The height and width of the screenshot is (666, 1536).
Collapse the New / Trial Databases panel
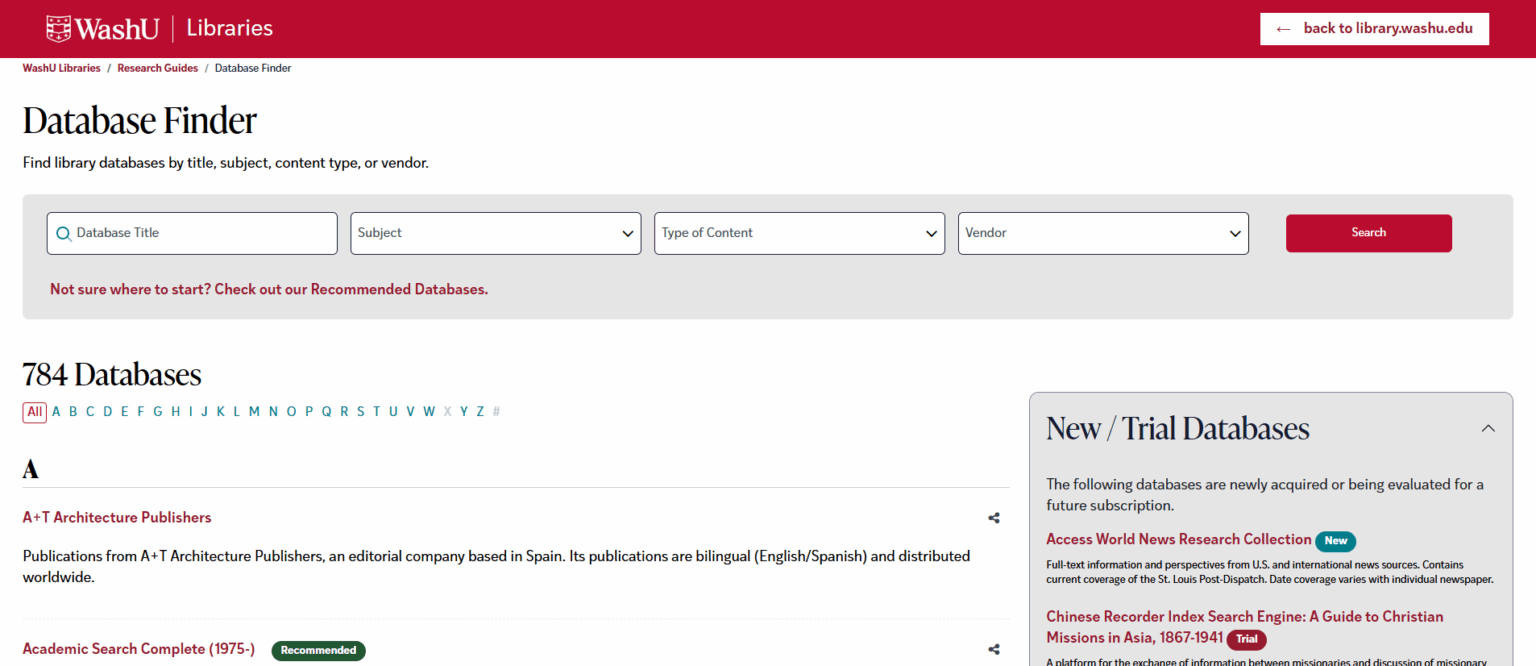1487,428
